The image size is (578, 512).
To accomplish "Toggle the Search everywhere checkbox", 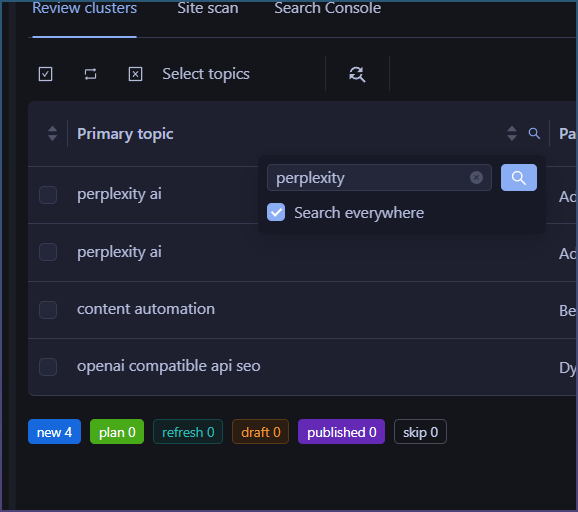I will click(x=276, y=212).
